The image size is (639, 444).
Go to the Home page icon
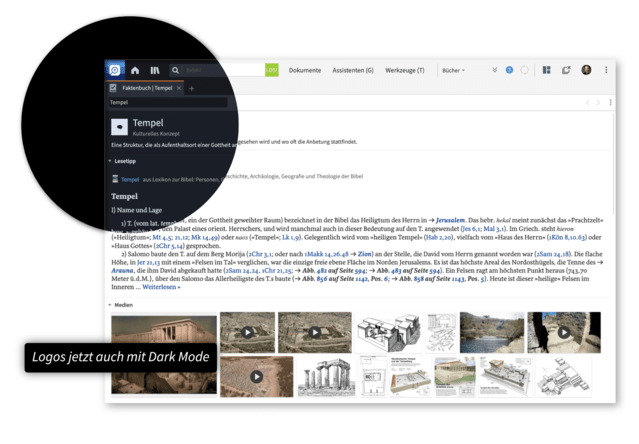click(x=135, y=70)
